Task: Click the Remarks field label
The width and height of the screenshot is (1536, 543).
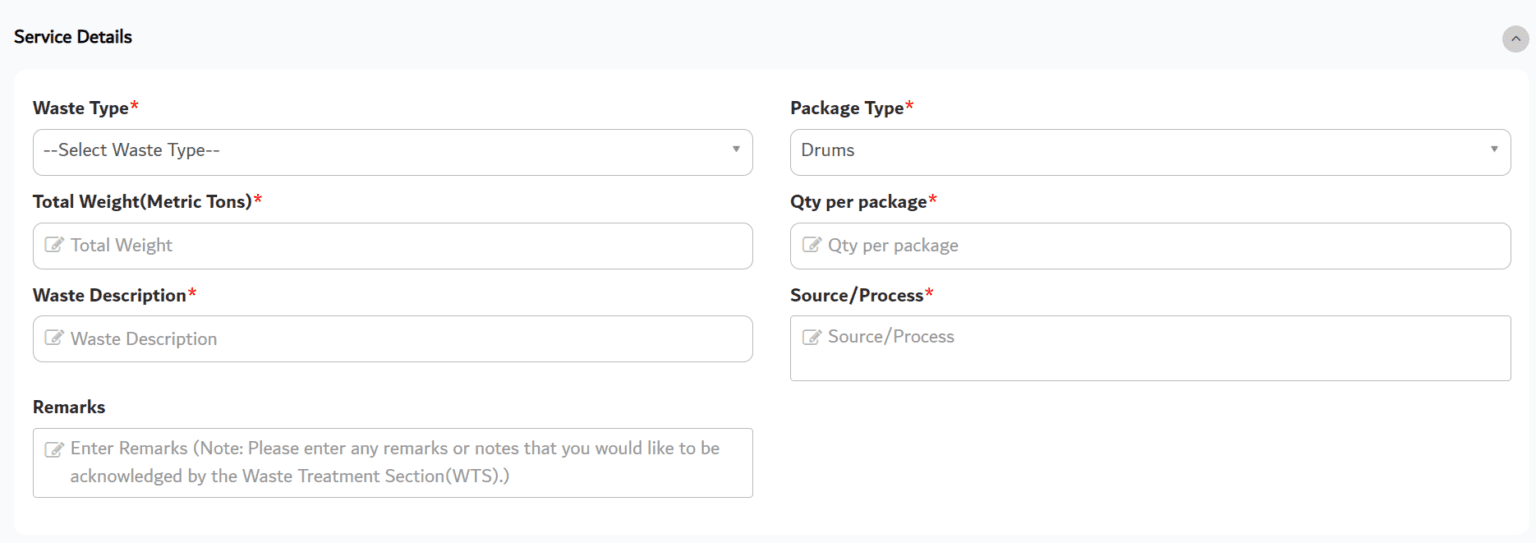Action: tap(69, 407)
